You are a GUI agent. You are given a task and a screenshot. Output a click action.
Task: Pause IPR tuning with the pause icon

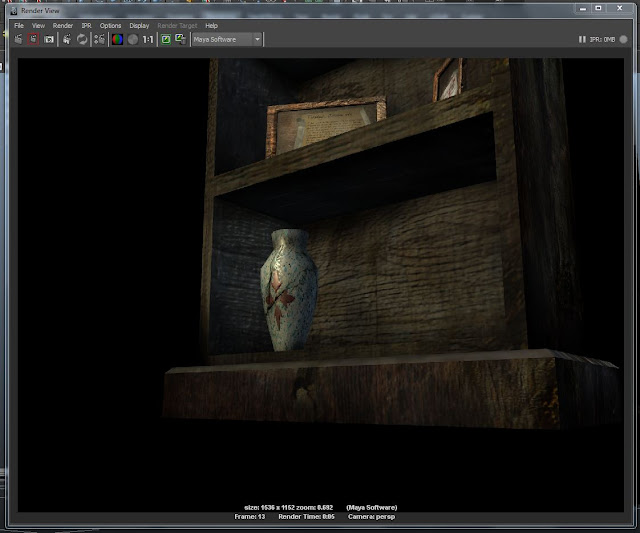click(582, 40)
